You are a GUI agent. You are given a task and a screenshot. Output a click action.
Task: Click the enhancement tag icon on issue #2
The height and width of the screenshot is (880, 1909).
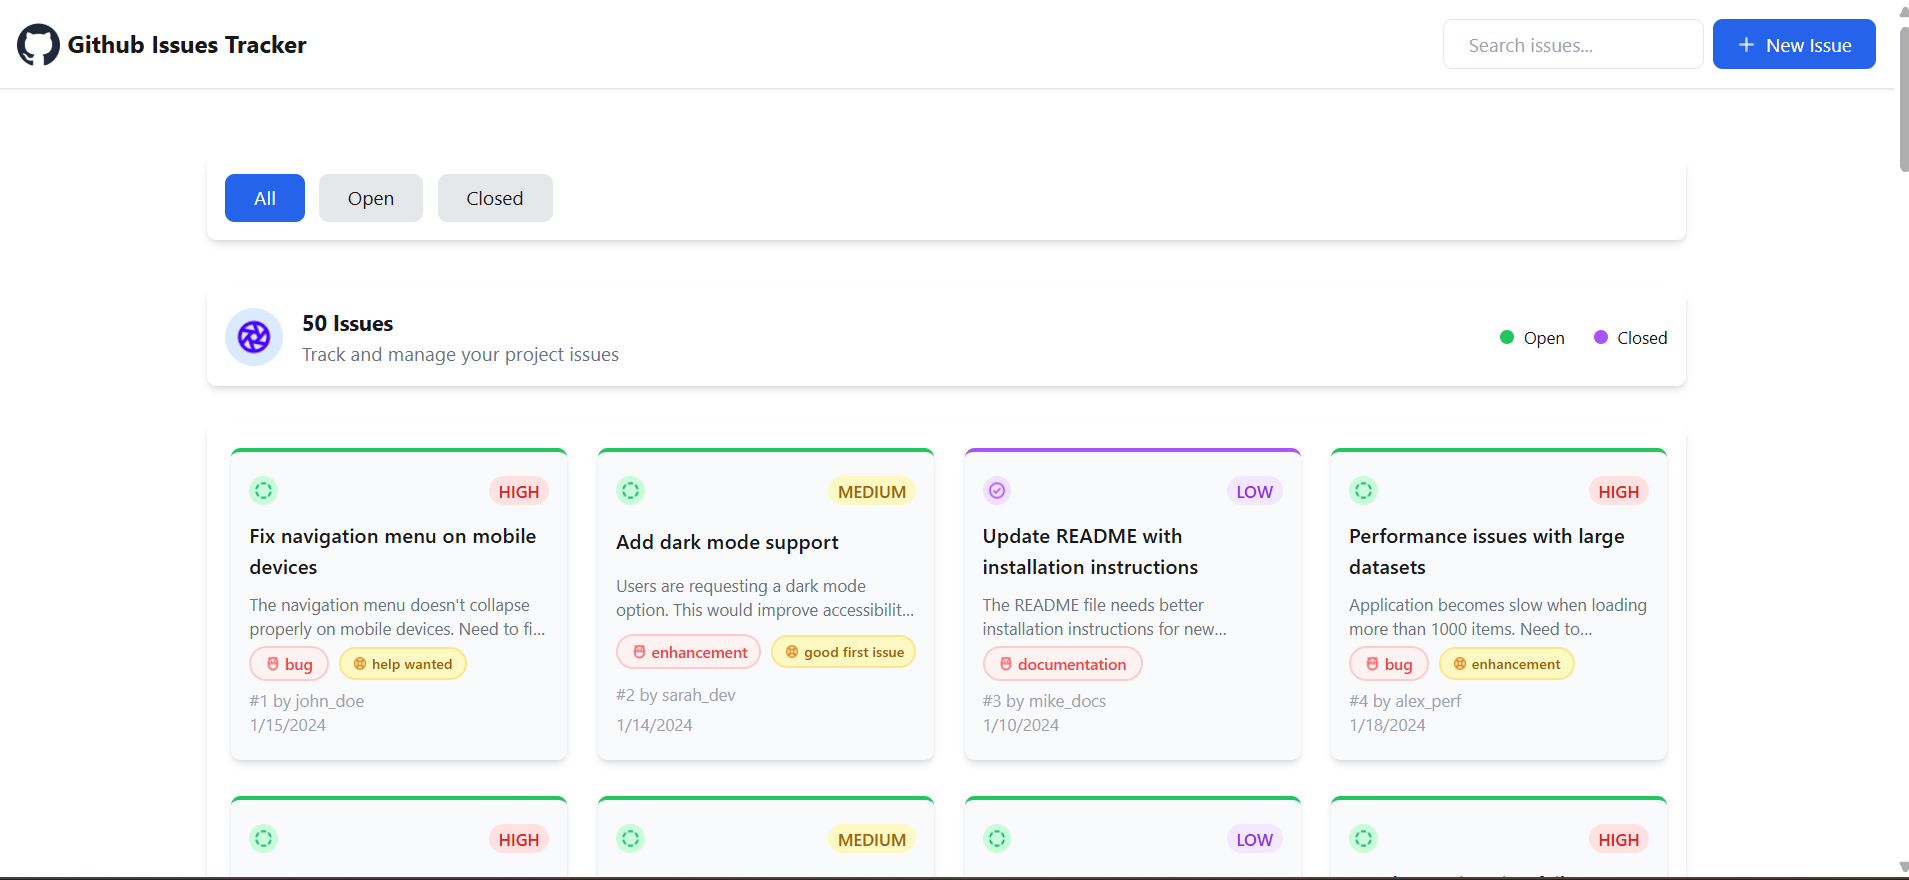click(639, 652)
